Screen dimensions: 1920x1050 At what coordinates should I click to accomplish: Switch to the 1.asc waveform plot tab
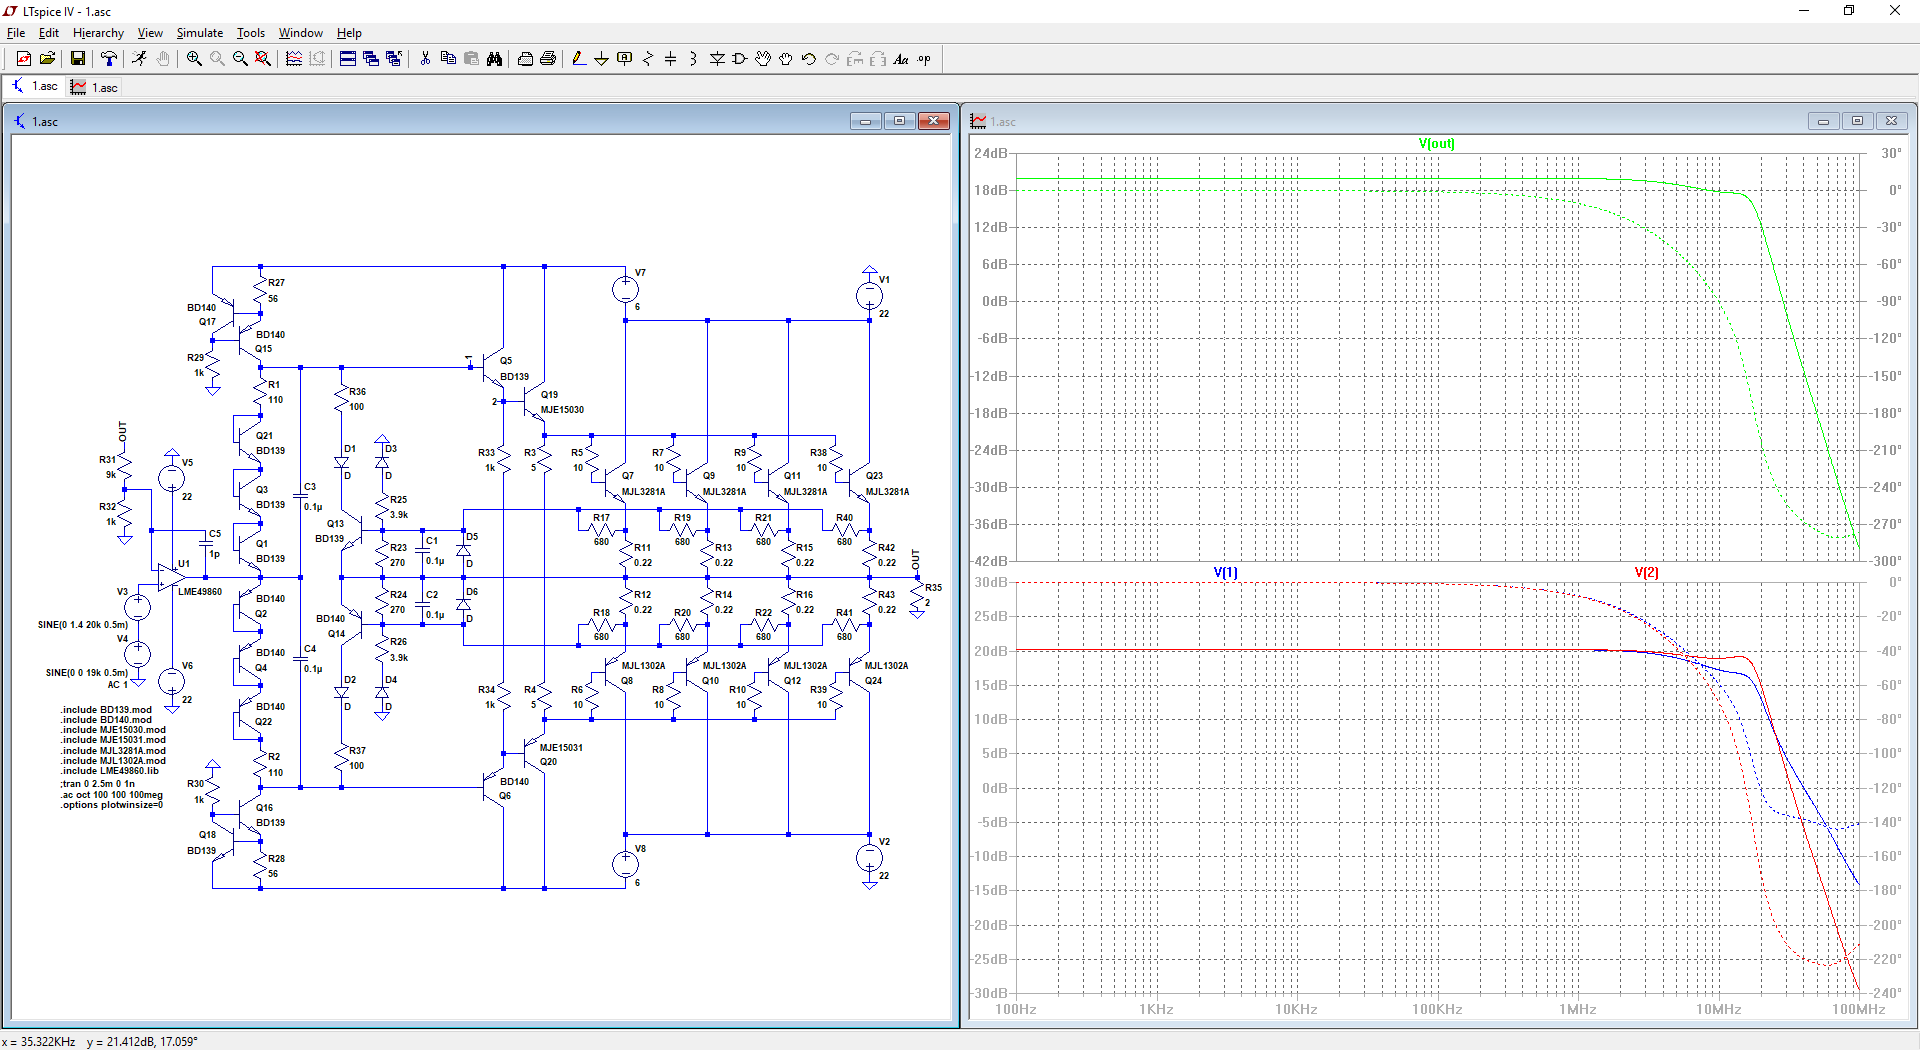(94, 87)
